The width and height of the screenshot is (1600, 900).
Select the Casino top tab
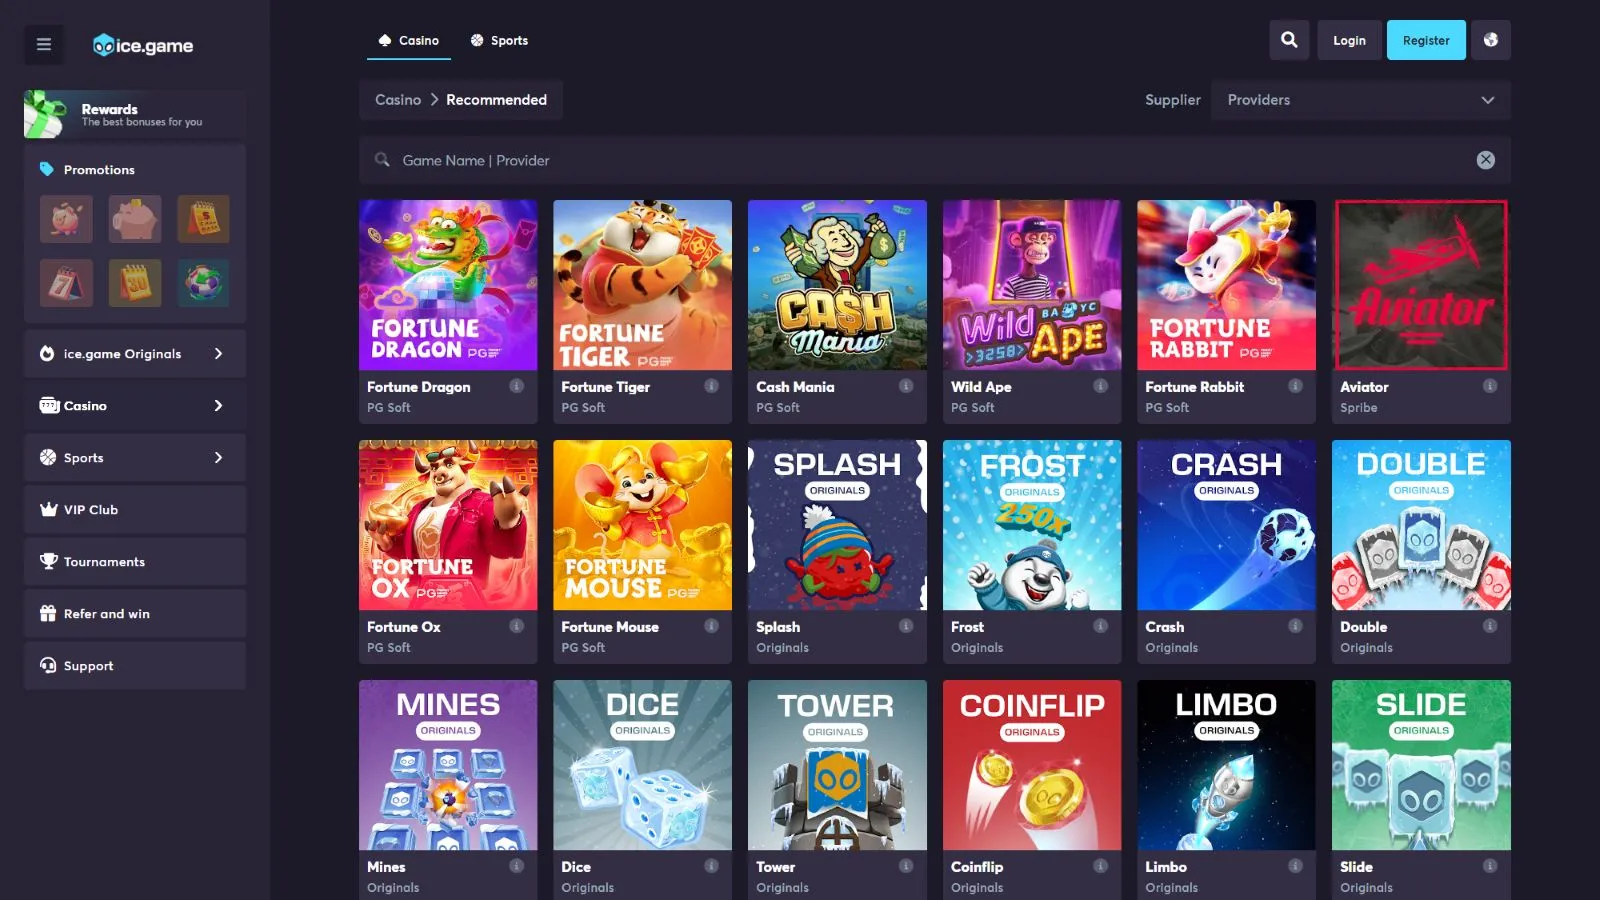(408, 41)
